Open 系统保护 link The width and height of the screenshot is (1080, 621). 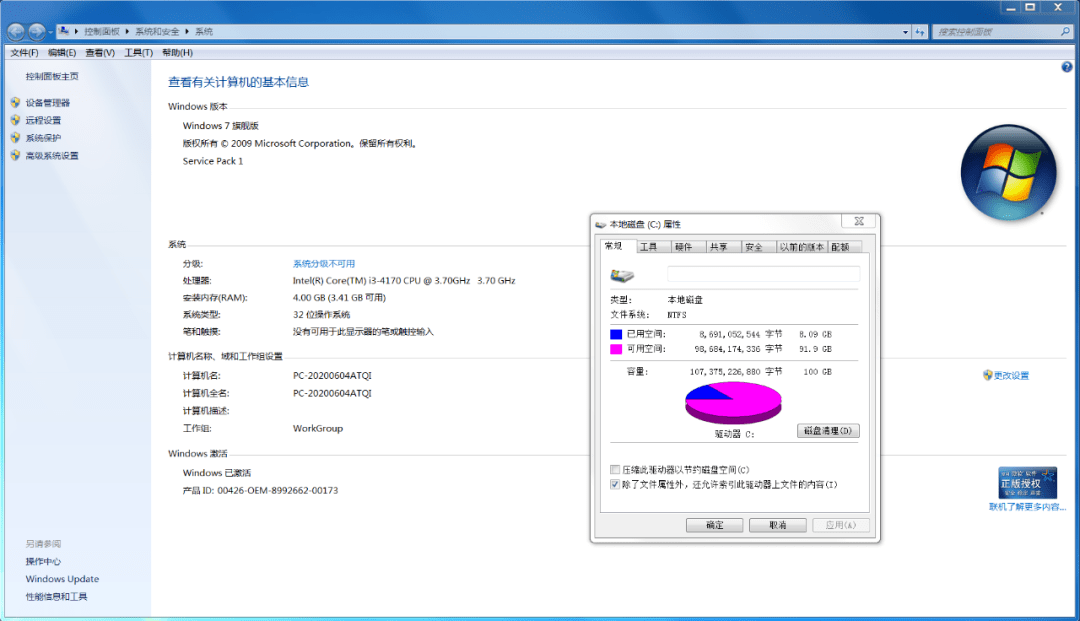pos(43,138)
